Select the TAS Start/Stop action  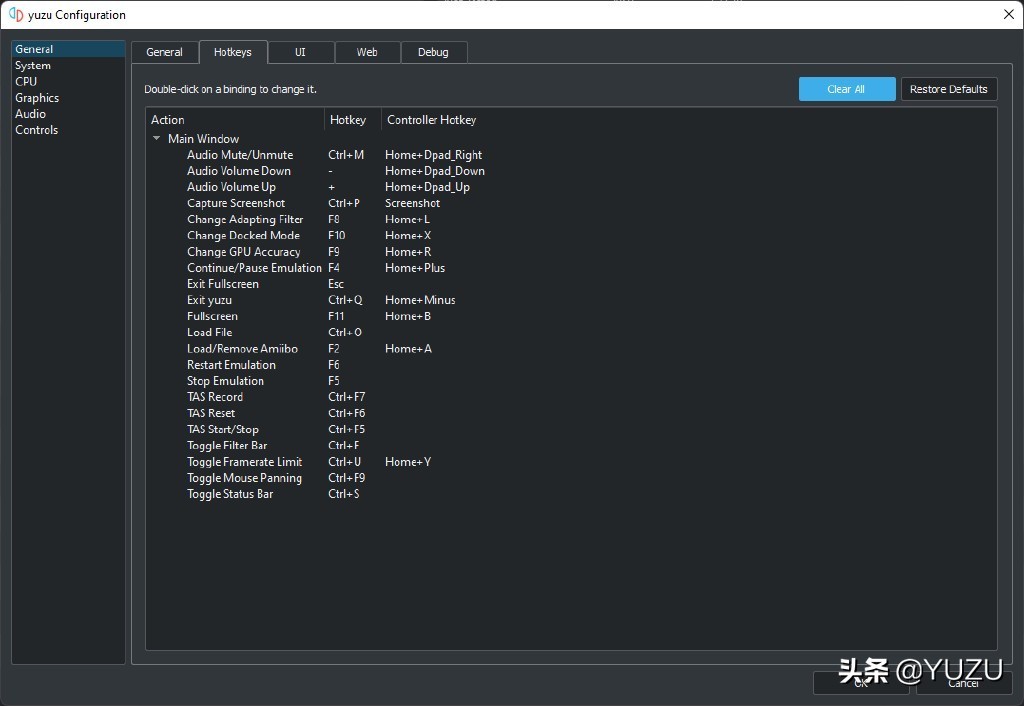click(x=223, y=430)
